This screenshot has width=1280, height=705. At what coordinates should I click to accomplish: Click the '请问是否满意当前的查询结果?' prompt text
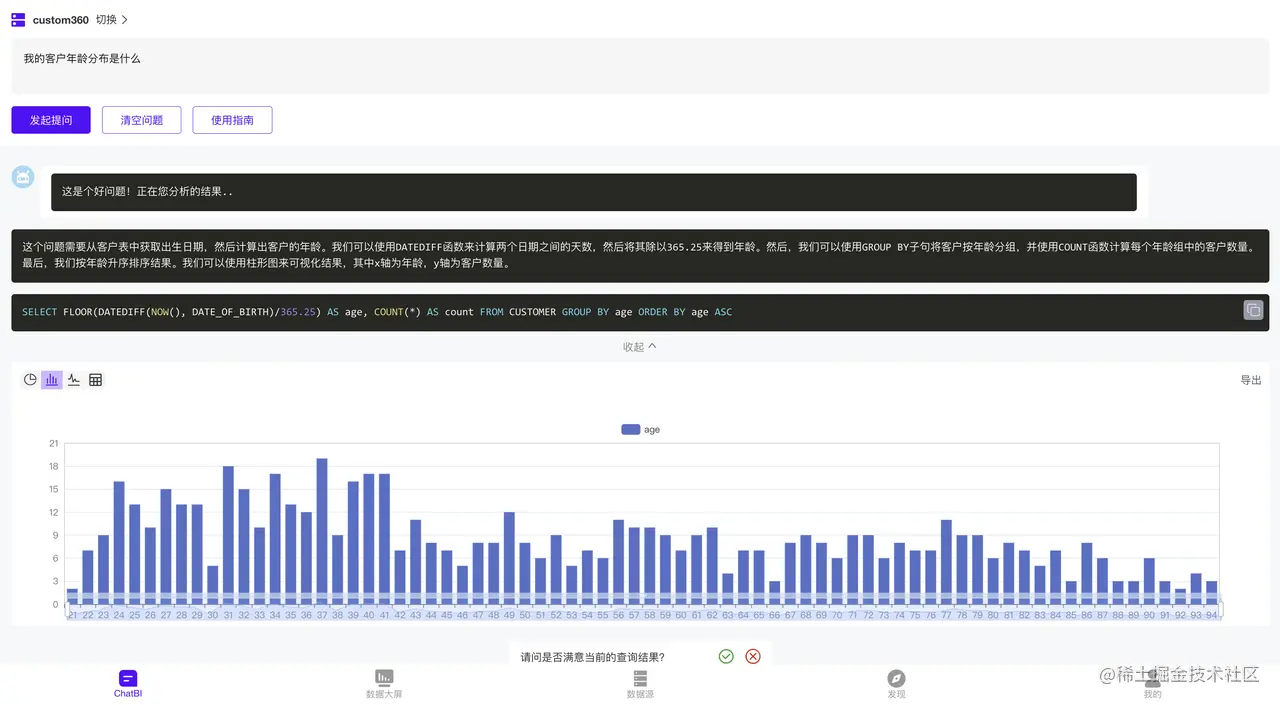click(593, 657)
